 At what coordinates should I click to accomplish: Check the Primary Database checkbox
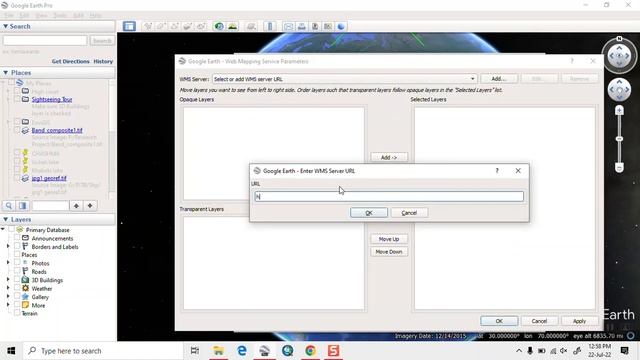(11, 230)
